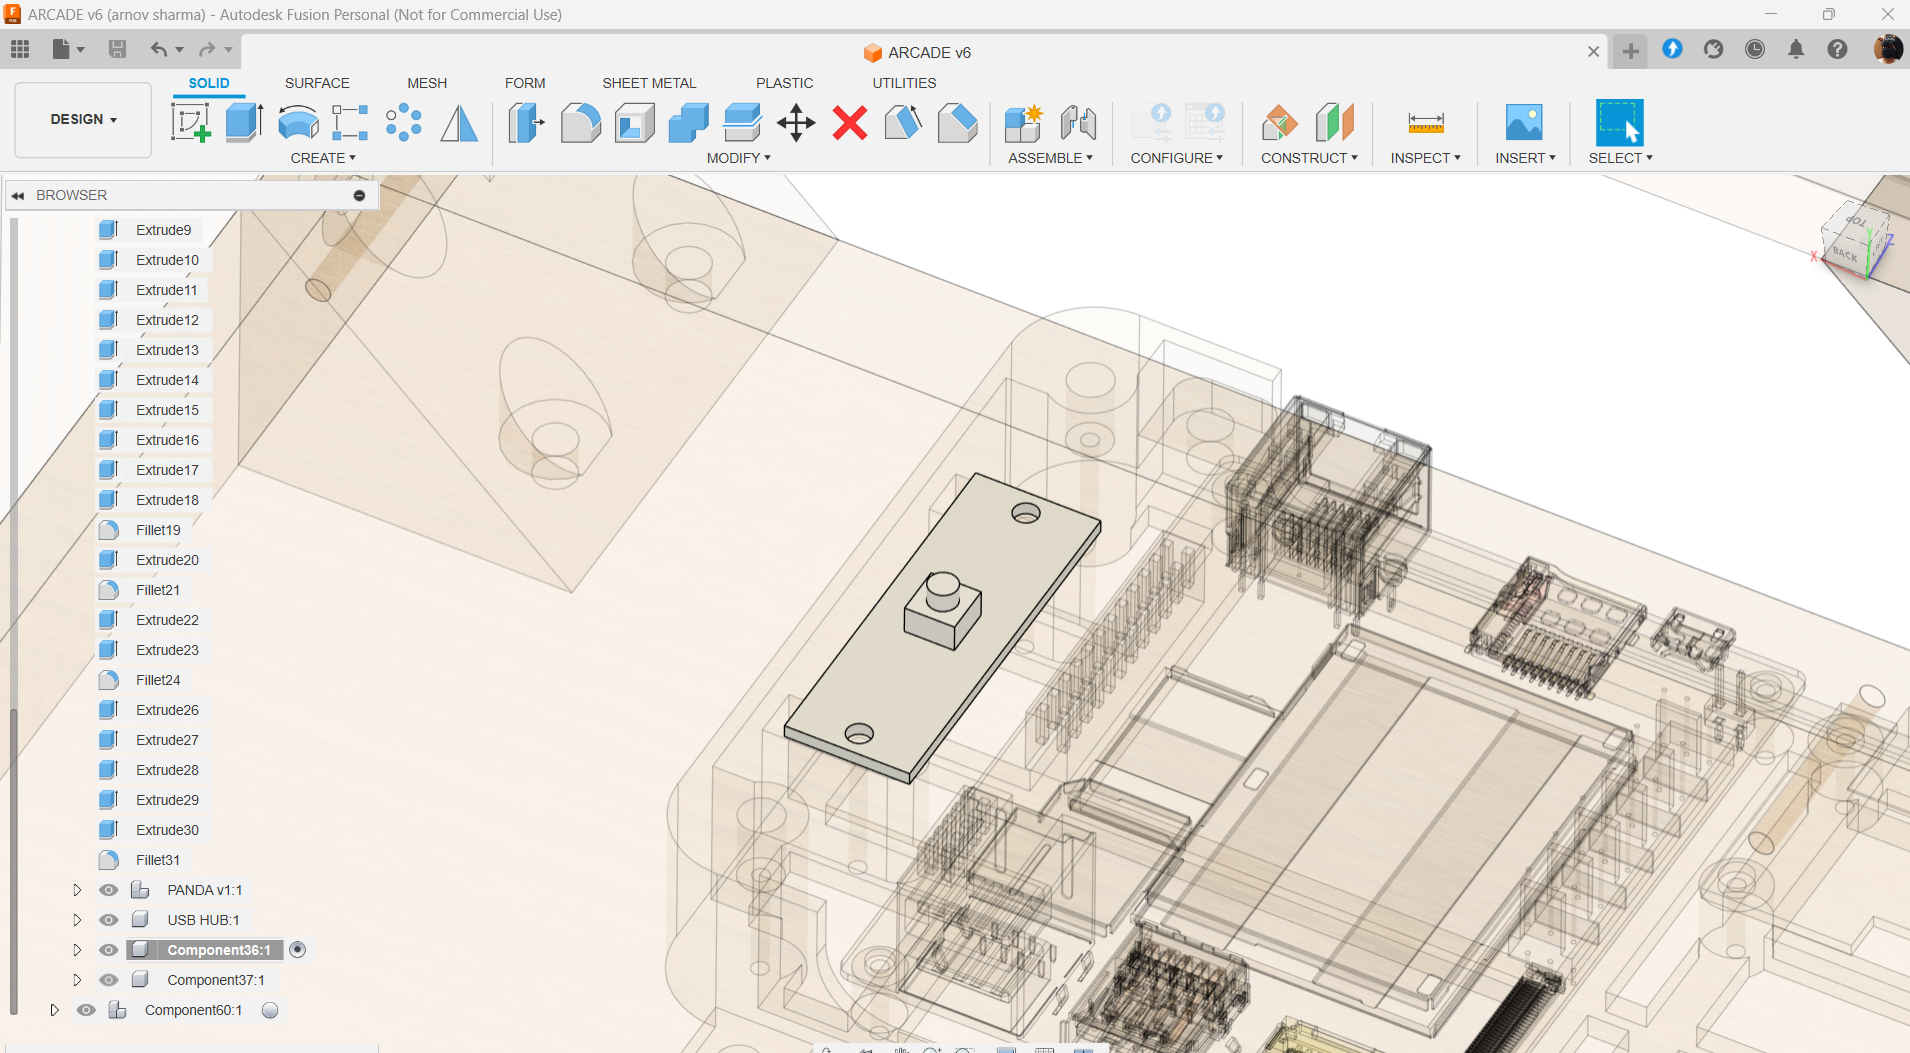Switch to the SHEET METAL tab
Image resolution: width=1910 pixels, height=1053 pixels.
[x=649, y=83]
